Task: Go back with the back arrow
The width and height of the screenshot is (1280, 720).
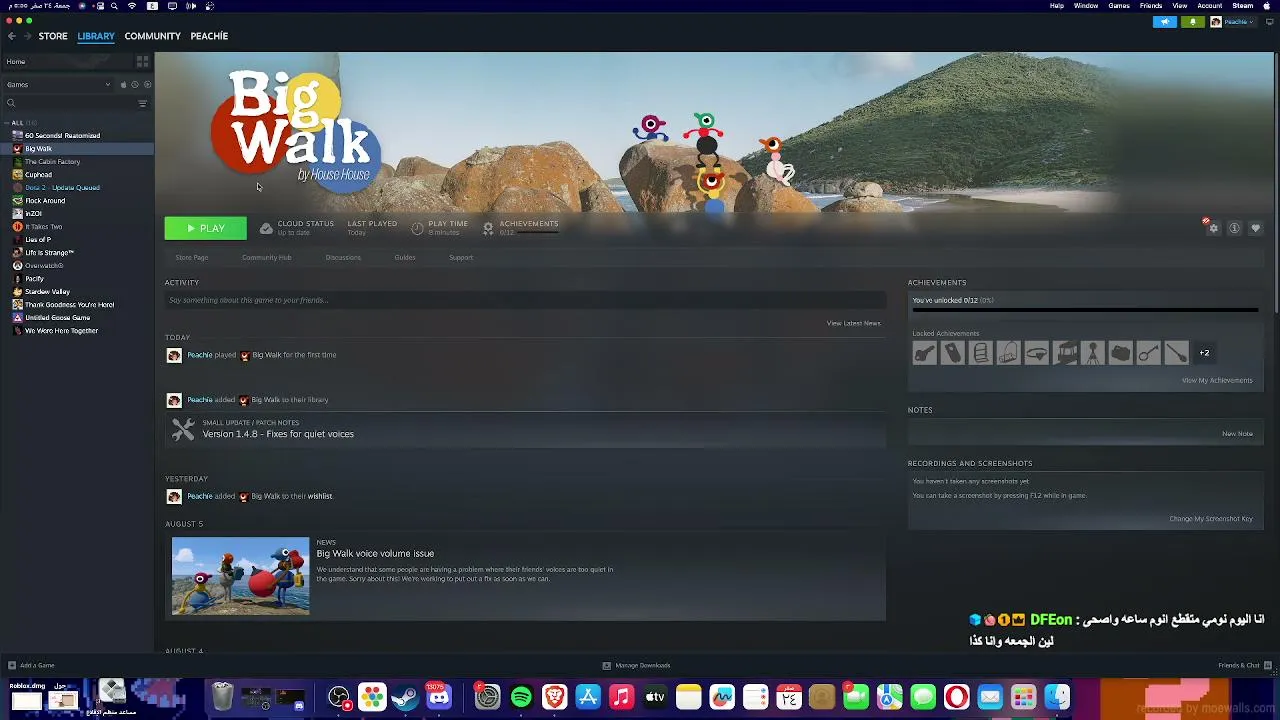Action: [x=11, y=36]
